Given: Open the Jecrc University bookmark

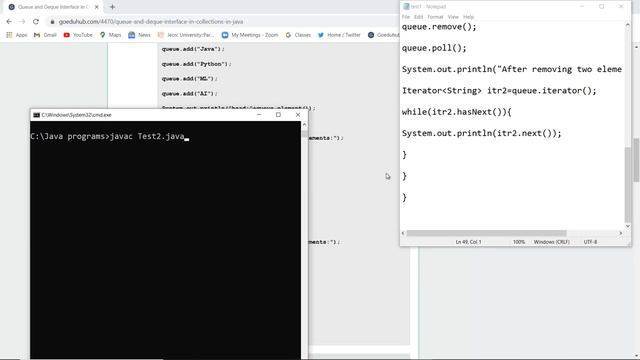Looking at the screenshot, I should coord(186,35).
